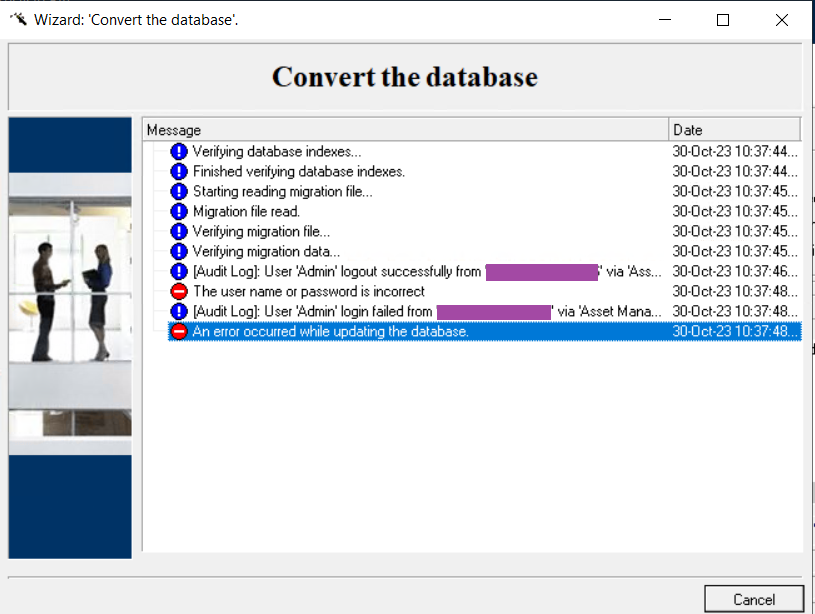Click the 'Convert the database' heading
The height and width of the screenshot is (614, 815).
tap(404, 75)
